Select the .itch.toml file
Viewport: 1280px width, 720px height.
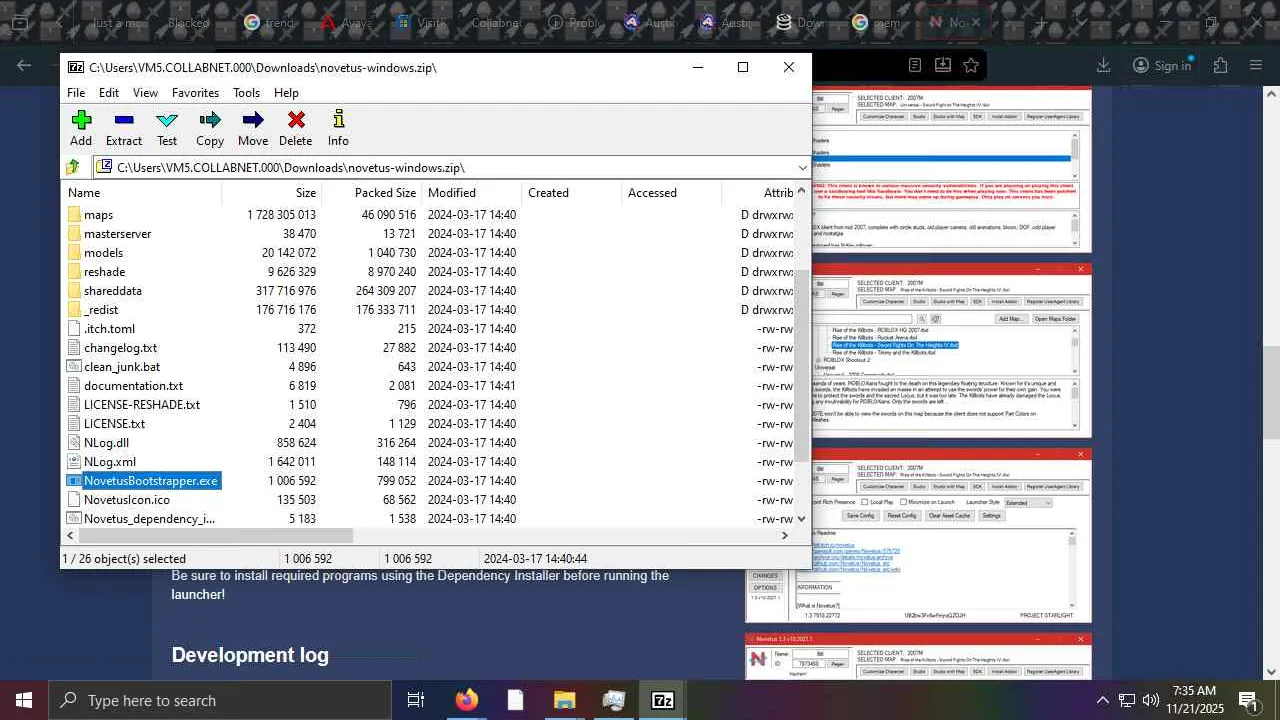[109, 329]
